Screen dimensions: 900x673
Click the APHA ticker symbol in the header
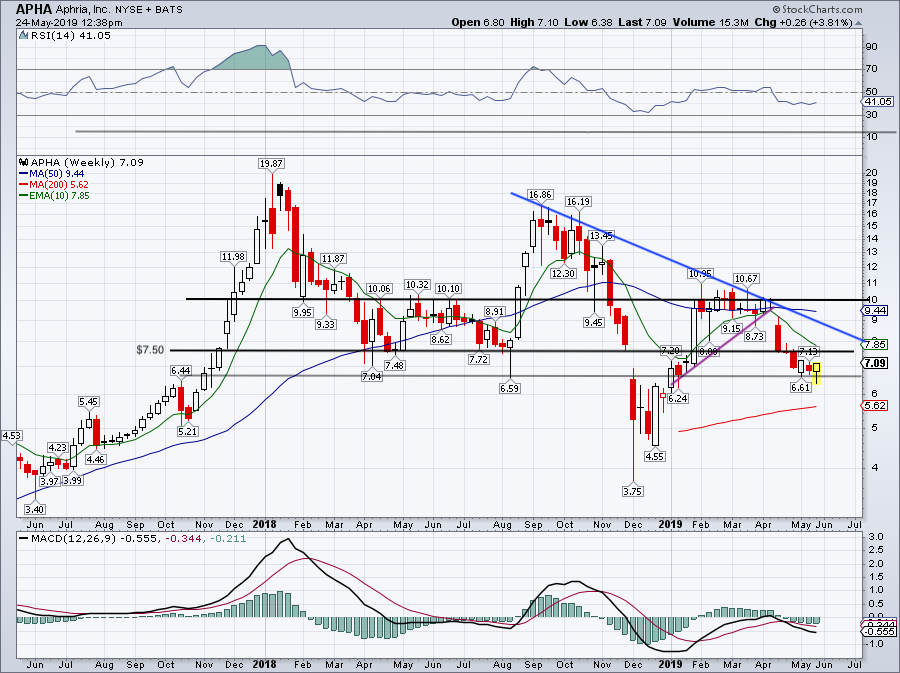pos(34,9)
